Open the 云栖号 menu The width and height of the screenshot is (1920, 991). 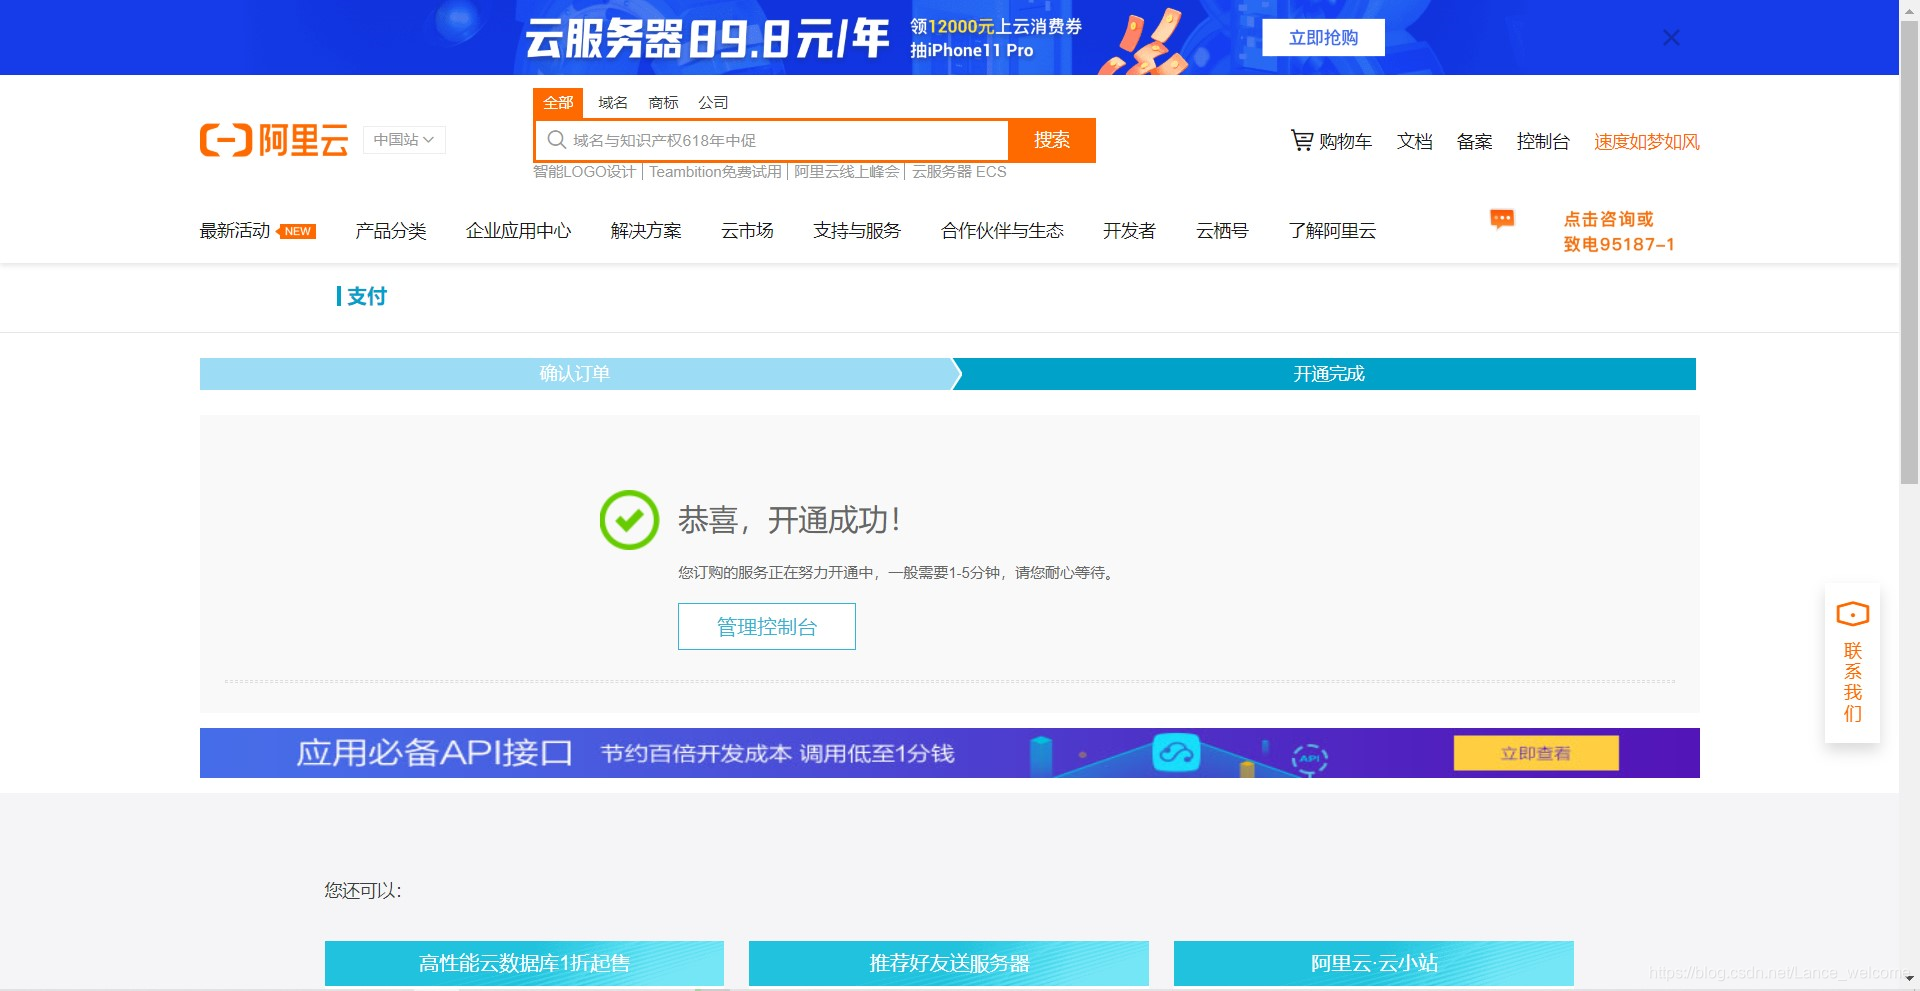pyautogui.click(x=1222, y=231)
